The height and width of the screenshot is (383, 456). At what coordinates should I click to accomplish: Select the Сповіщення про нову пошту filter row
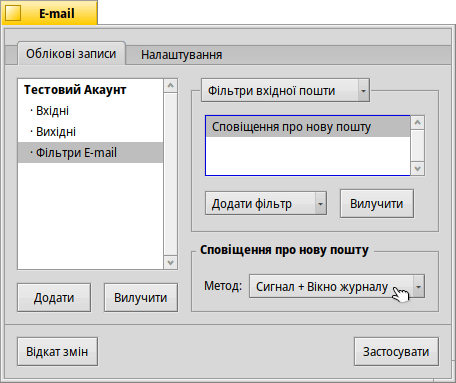308,127
